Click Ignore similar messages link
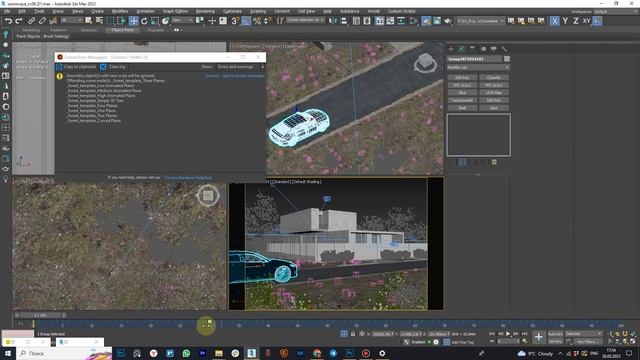640x360 pixels. [243, 76]
